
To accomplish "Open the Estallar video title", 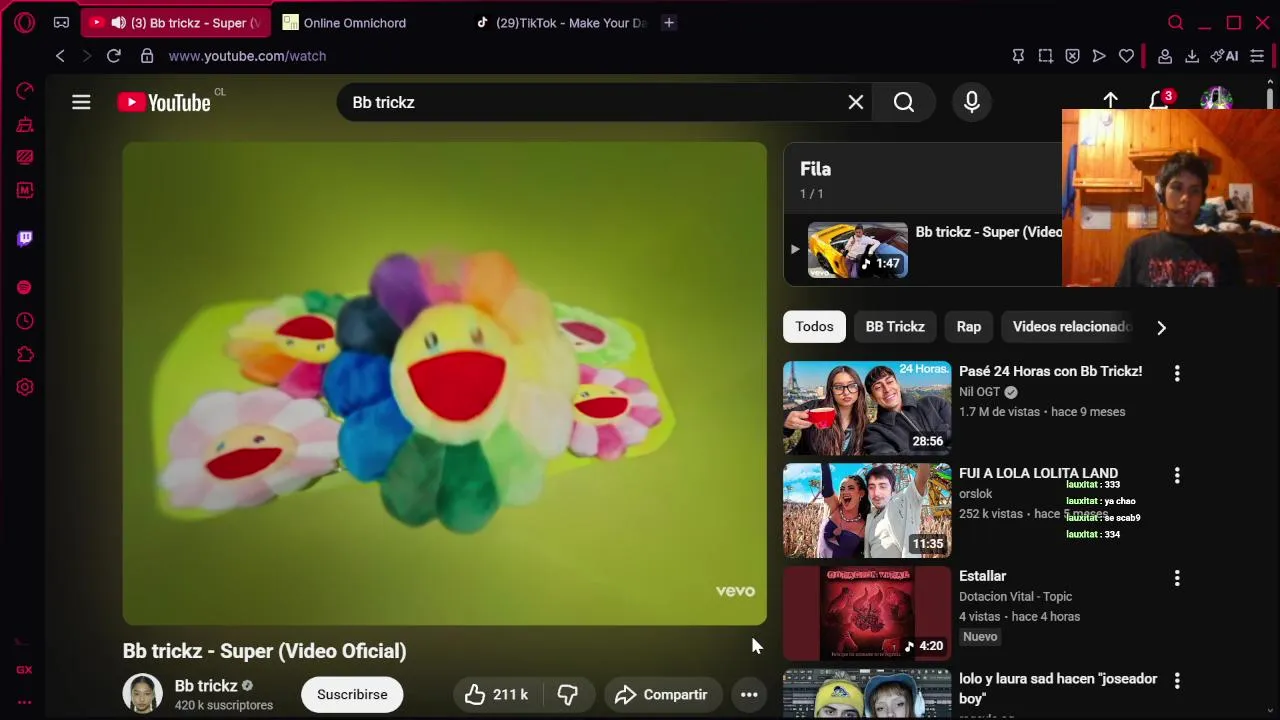I will [982, 576].
